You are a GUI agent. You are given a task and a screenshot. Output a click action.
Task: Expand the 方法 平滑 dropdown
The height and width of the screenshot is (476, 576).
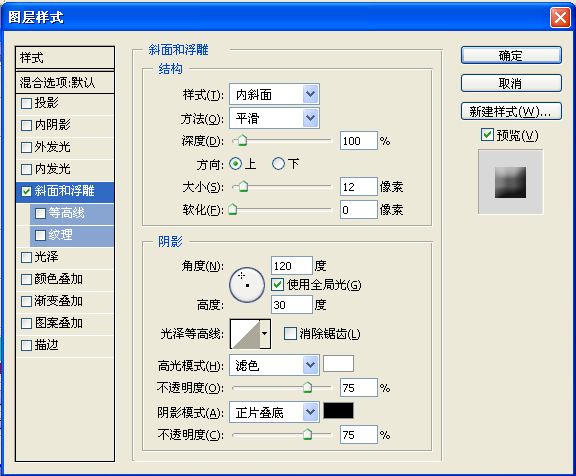(274, 118)
